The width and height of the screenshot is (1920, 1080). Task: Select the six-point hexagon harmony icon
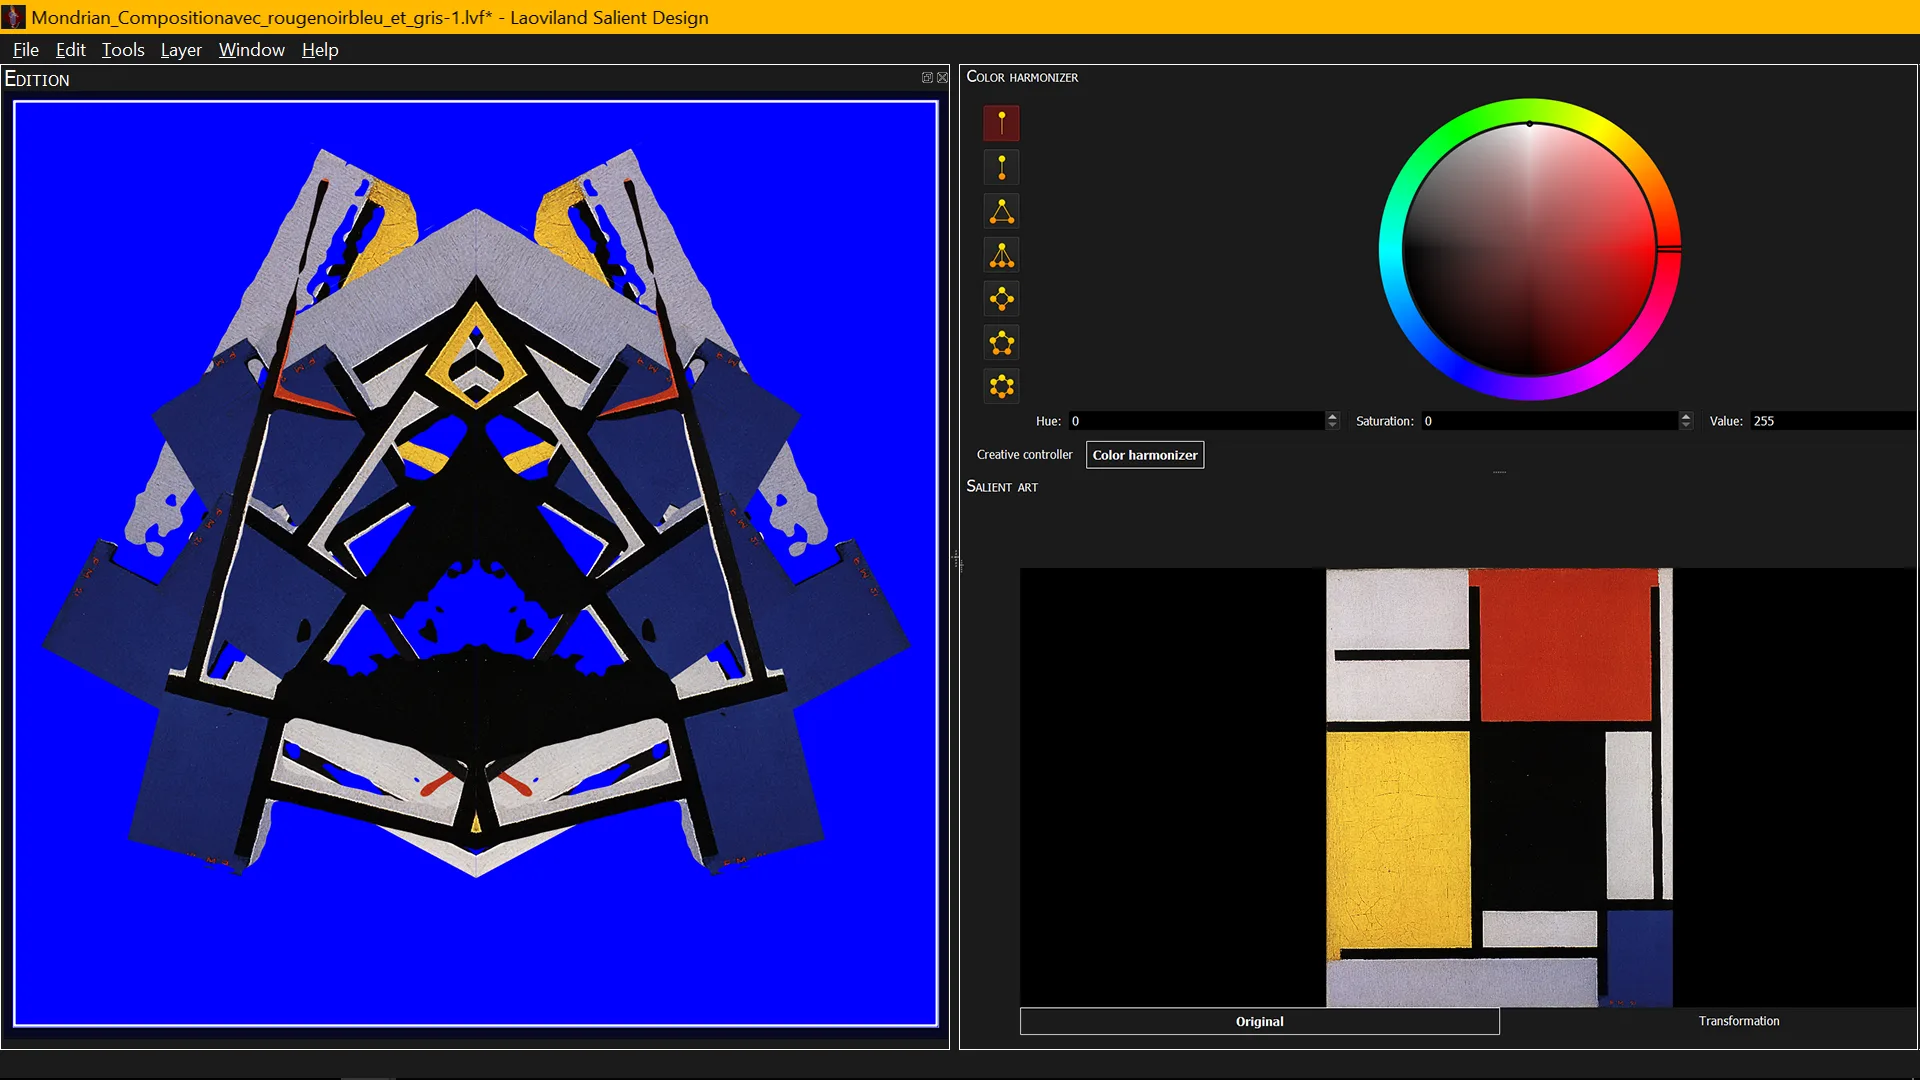click(1001, 386)
